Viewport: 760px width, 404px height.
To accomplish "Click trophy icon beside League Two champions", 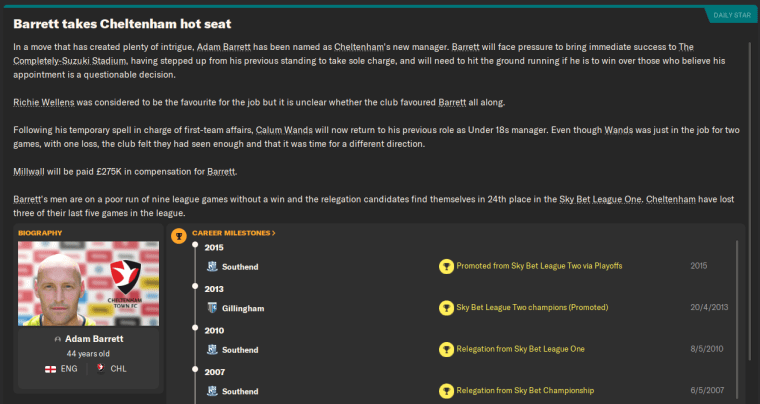I will (446, 308).
